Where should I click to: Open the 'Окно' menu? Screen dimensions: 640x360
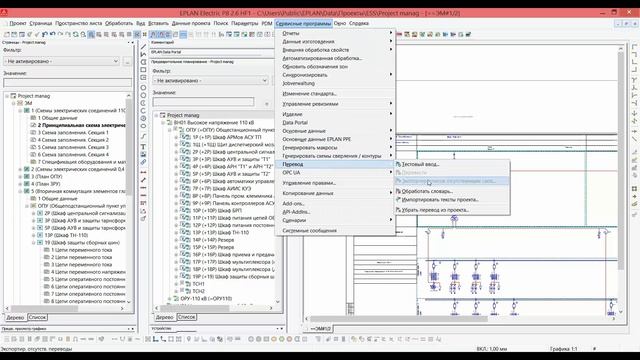340,24
